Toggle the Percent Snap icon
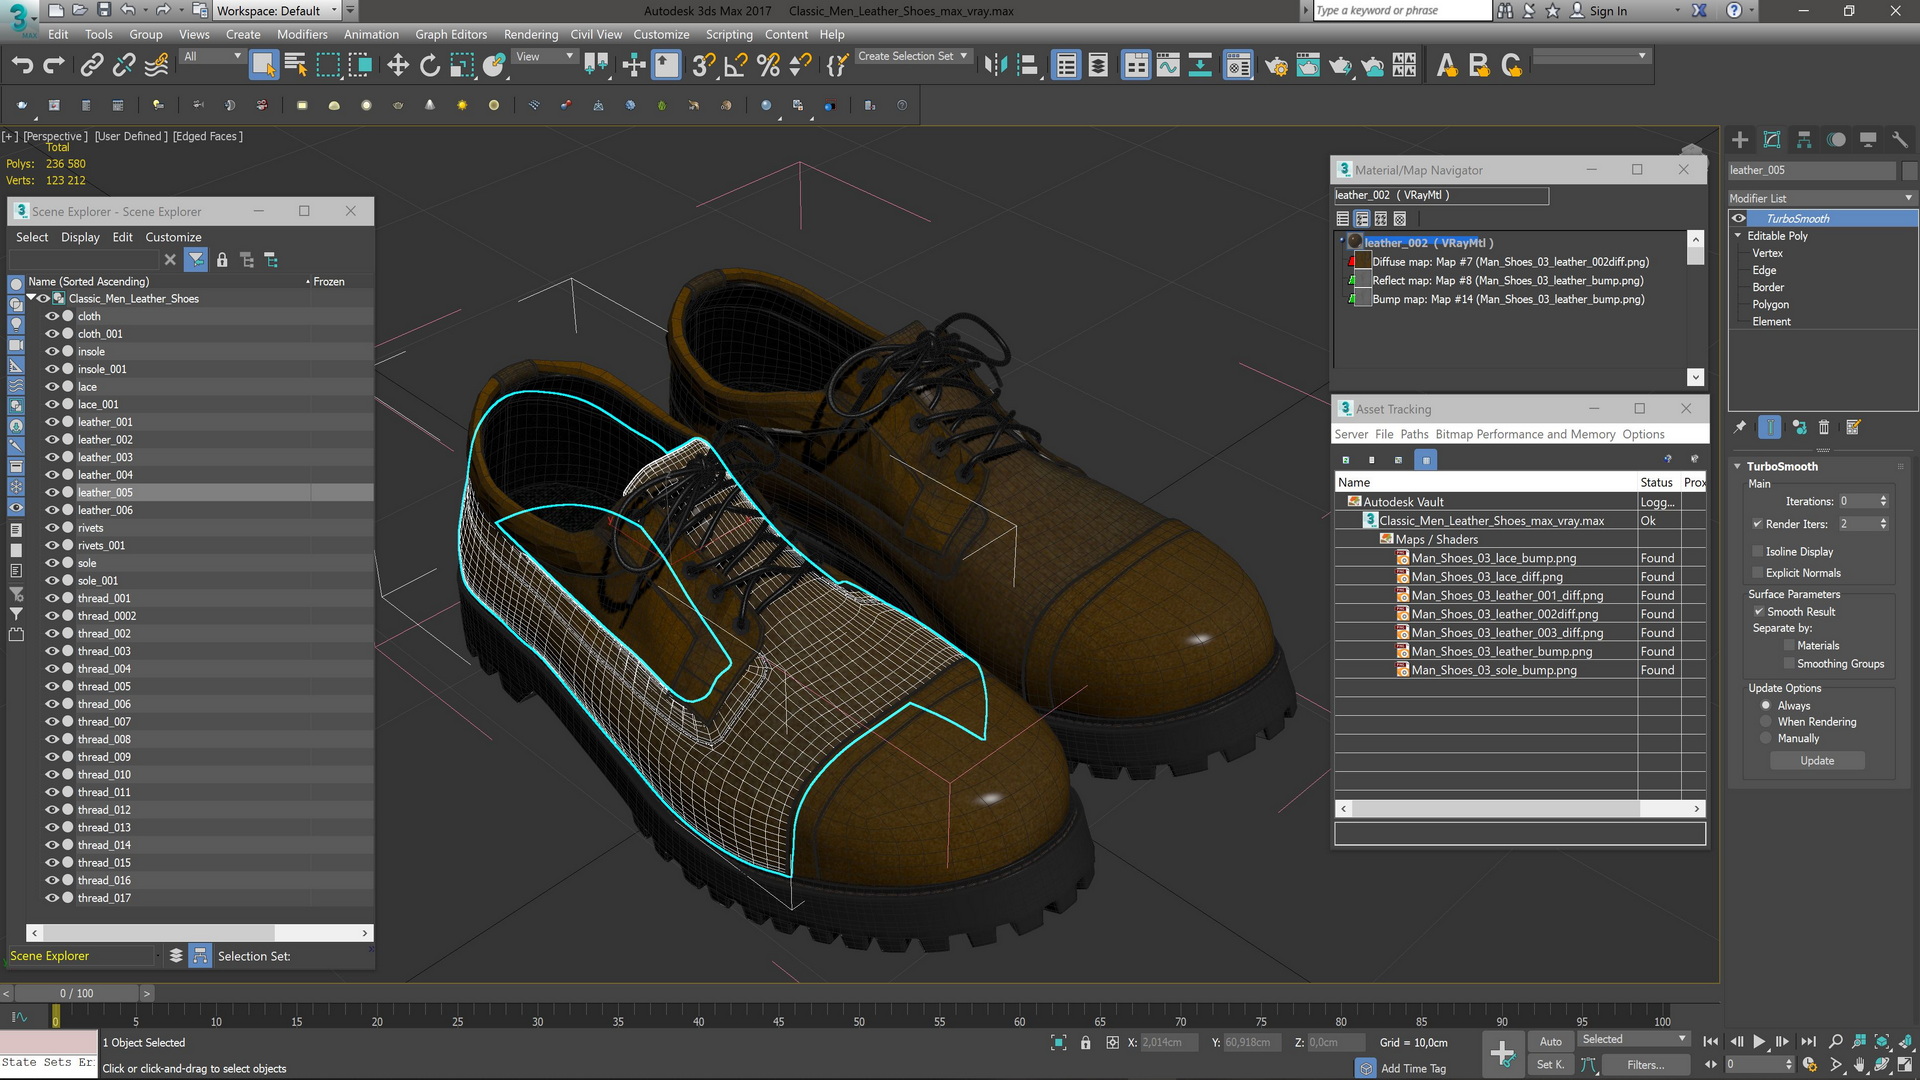Screen dimensions: 1920x1080 [768, 66]
